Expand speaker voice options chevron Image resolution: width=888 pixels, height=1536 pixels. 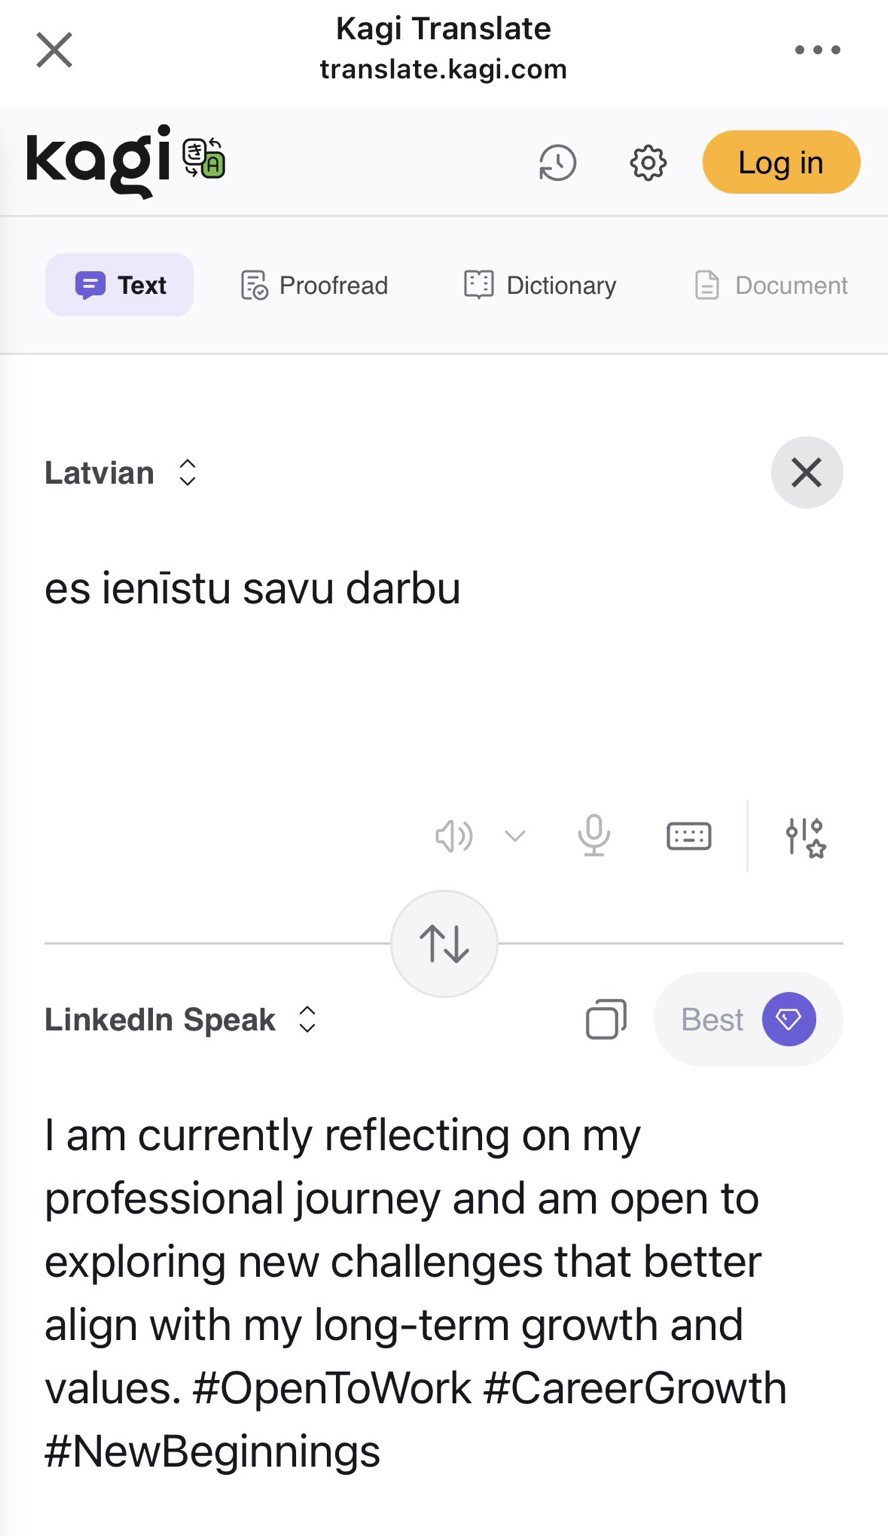click(515, 836)
